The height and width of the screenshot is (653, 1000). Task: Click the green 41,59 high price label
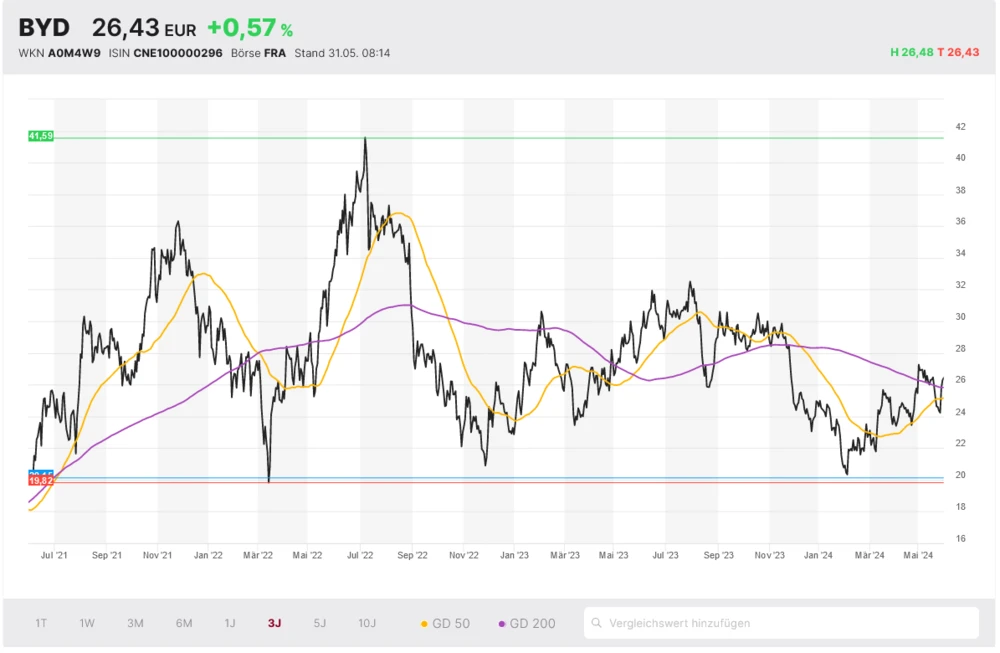pyautogui.click(x=41, y=135)
